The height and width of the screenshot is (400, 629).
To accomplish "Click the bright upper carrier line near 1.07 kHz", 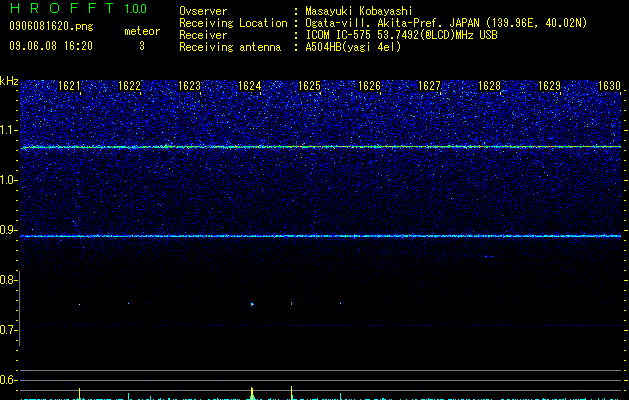I will pos(321,147).
